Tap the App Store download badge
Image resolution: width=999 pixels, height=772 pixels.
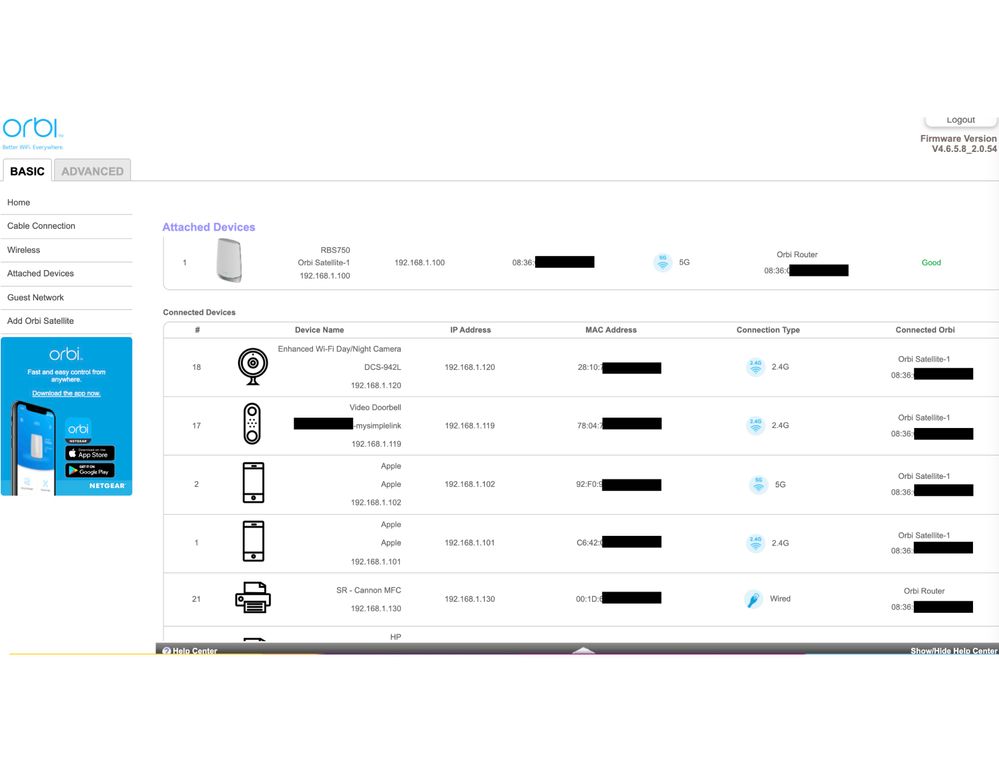[90, 453]
